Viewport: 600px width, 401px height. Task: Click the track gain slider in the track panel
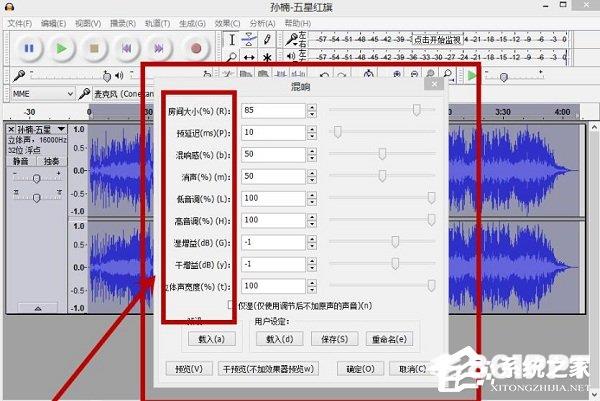click(x=37, y=178)
